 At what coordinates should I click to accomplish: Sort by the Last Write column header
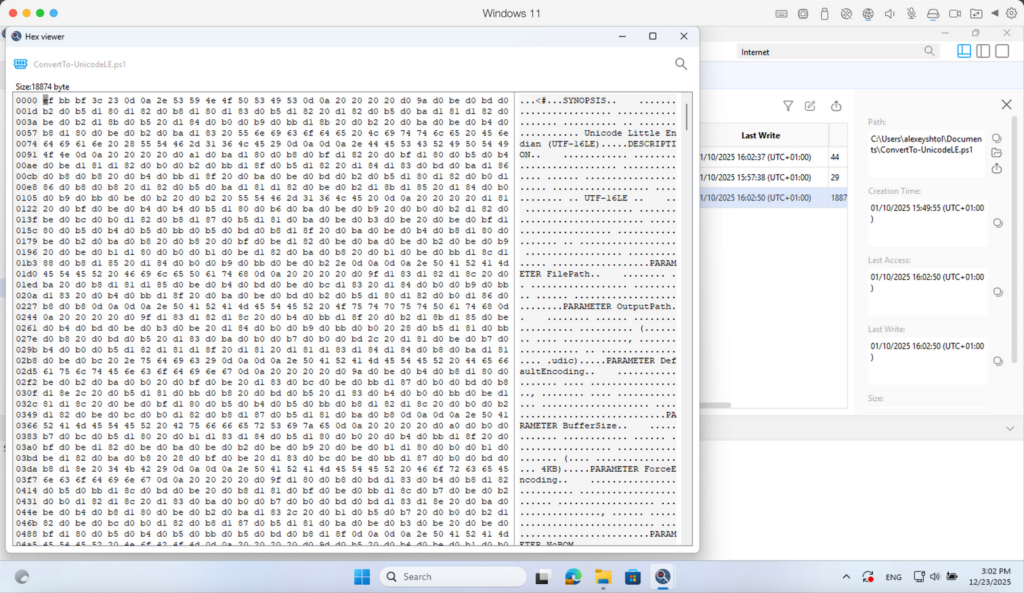tap(760, 135)
